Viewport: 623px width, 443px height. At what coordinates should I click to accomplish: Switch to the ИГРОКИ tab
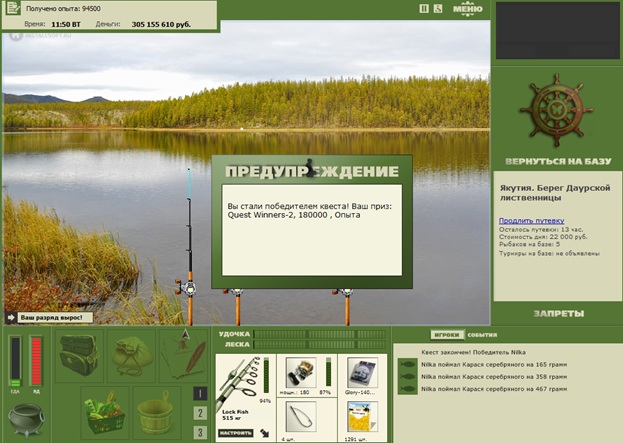pyautogui.click(x=445, y=335)
